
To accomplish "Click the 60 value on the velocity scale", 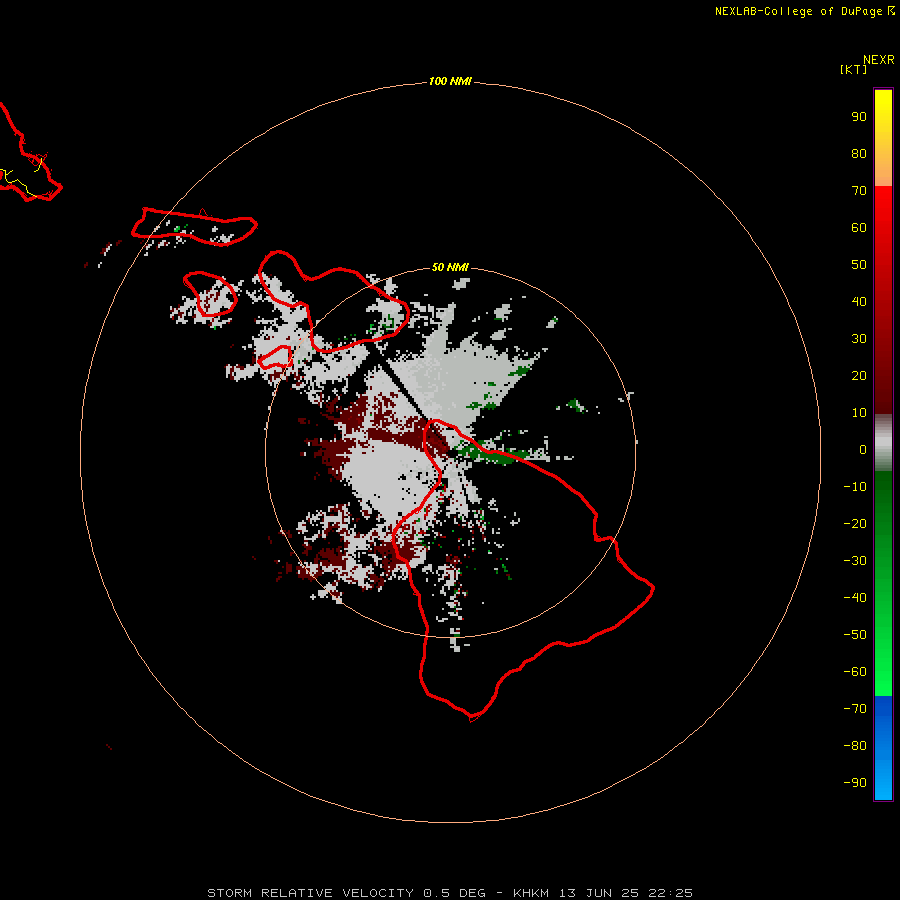I will 859,228.
